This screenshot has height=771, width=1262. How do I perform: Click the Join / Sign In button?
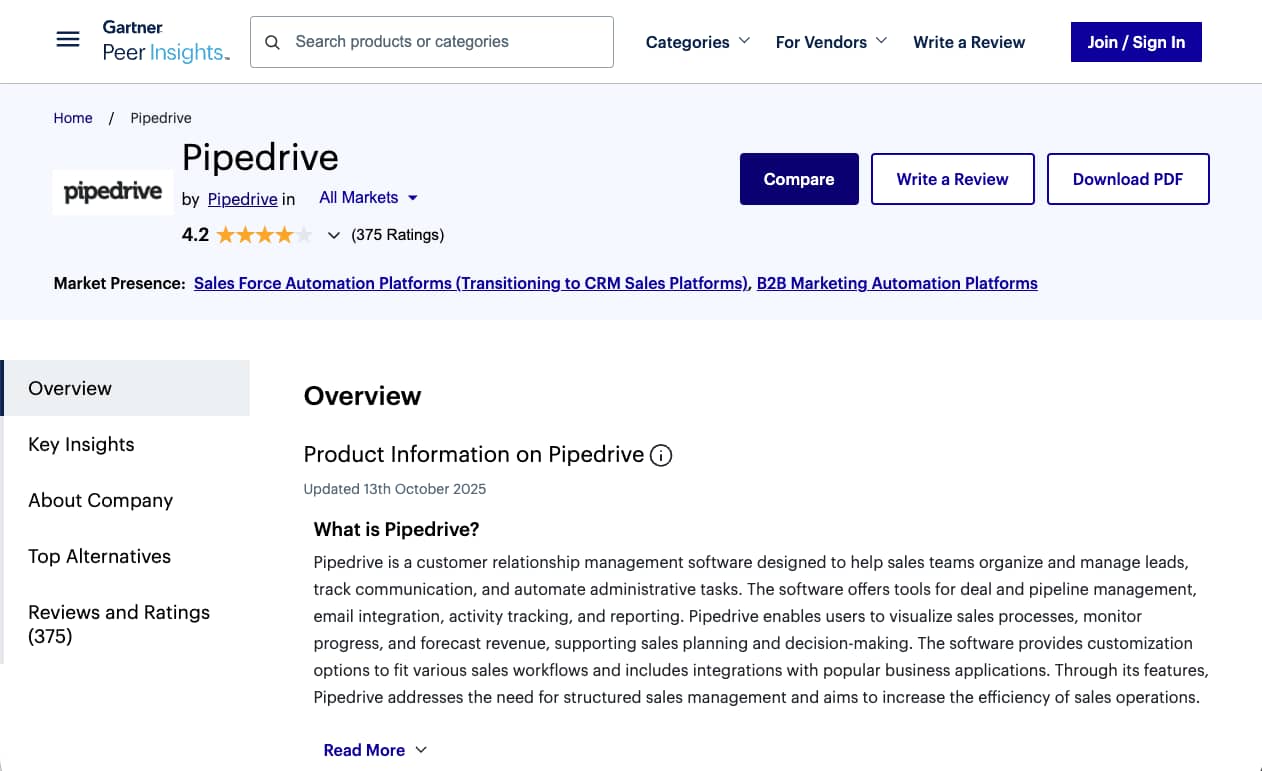[1136, 42]
